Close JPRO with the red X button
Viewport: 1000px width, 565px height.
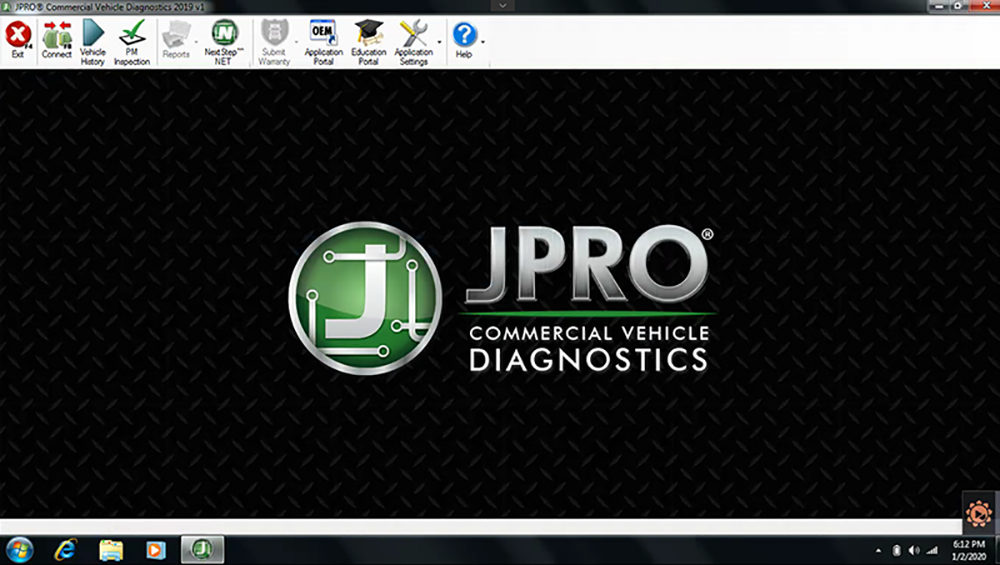(x=984, y=6)
